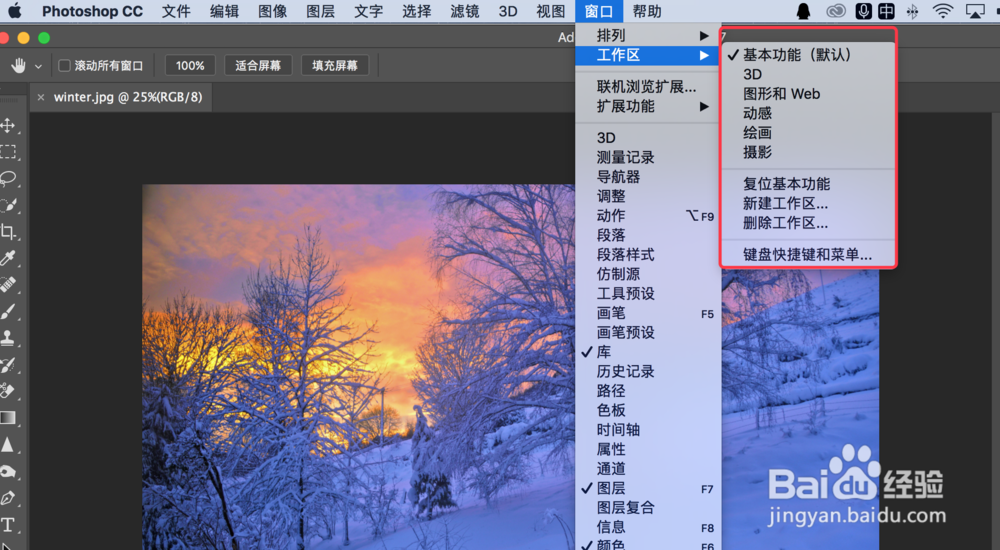The width and height of the screenshot is (1000, 550).
Task: Select the Gradient tool
Action: (x=8, y=418)
